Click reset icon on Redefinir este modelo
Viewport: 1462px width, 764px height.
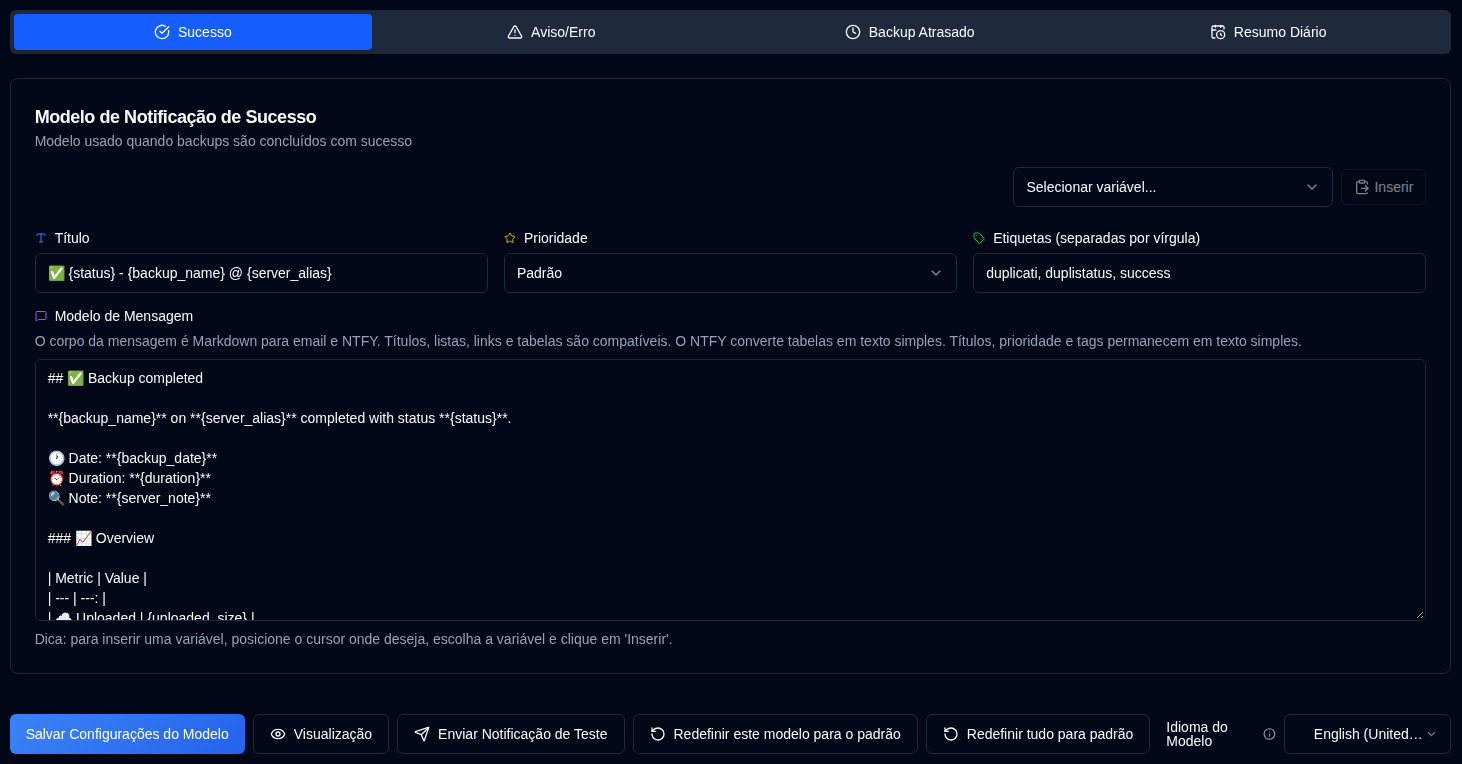pos(658,734)
